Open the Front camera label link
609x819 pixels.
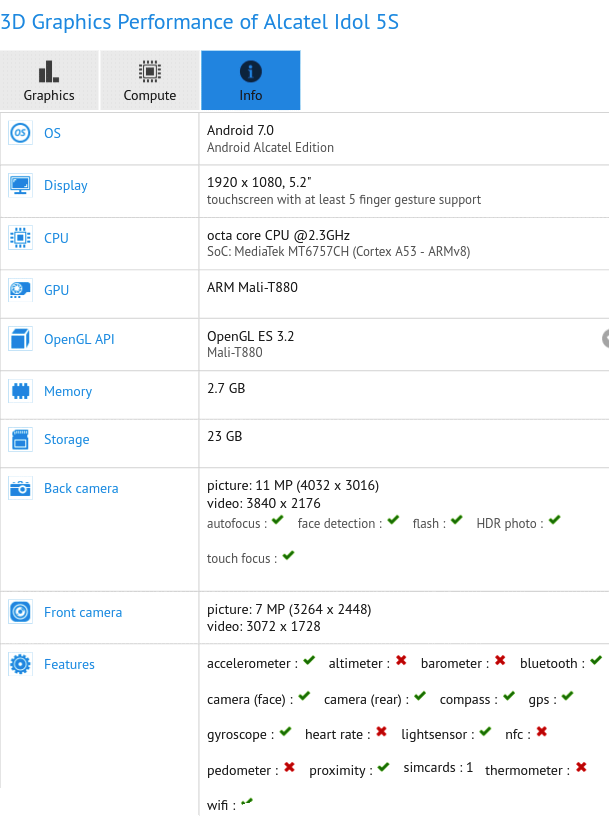pos(83,612)
